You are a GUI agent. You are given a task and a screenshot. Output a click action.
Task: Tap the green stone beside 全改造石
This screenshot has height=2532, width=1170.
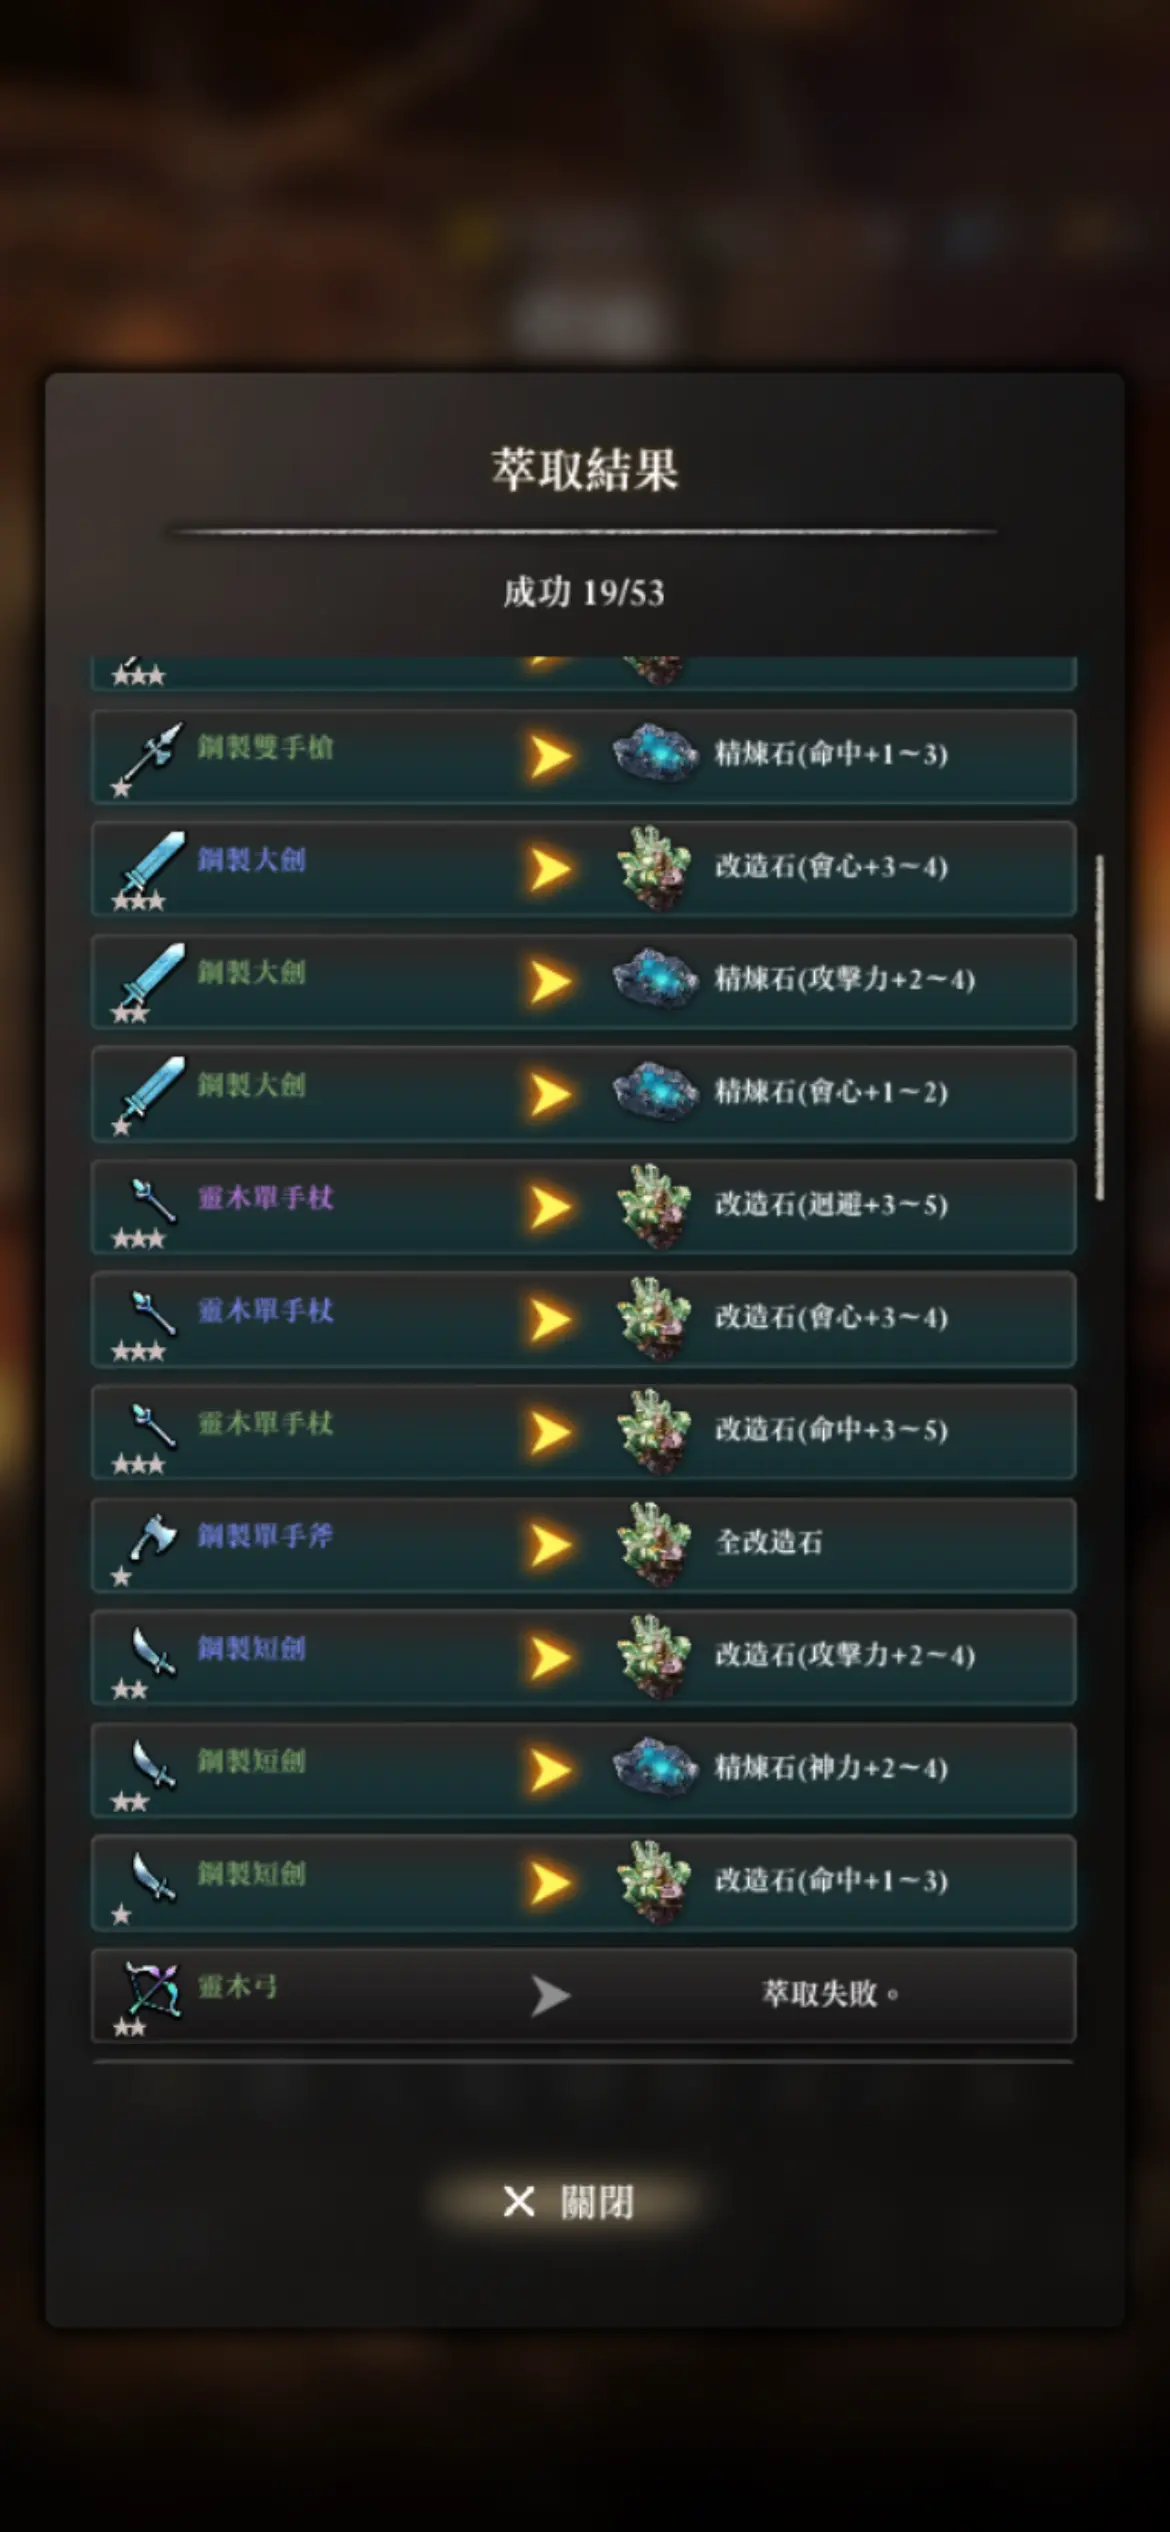click(655, 1543)
